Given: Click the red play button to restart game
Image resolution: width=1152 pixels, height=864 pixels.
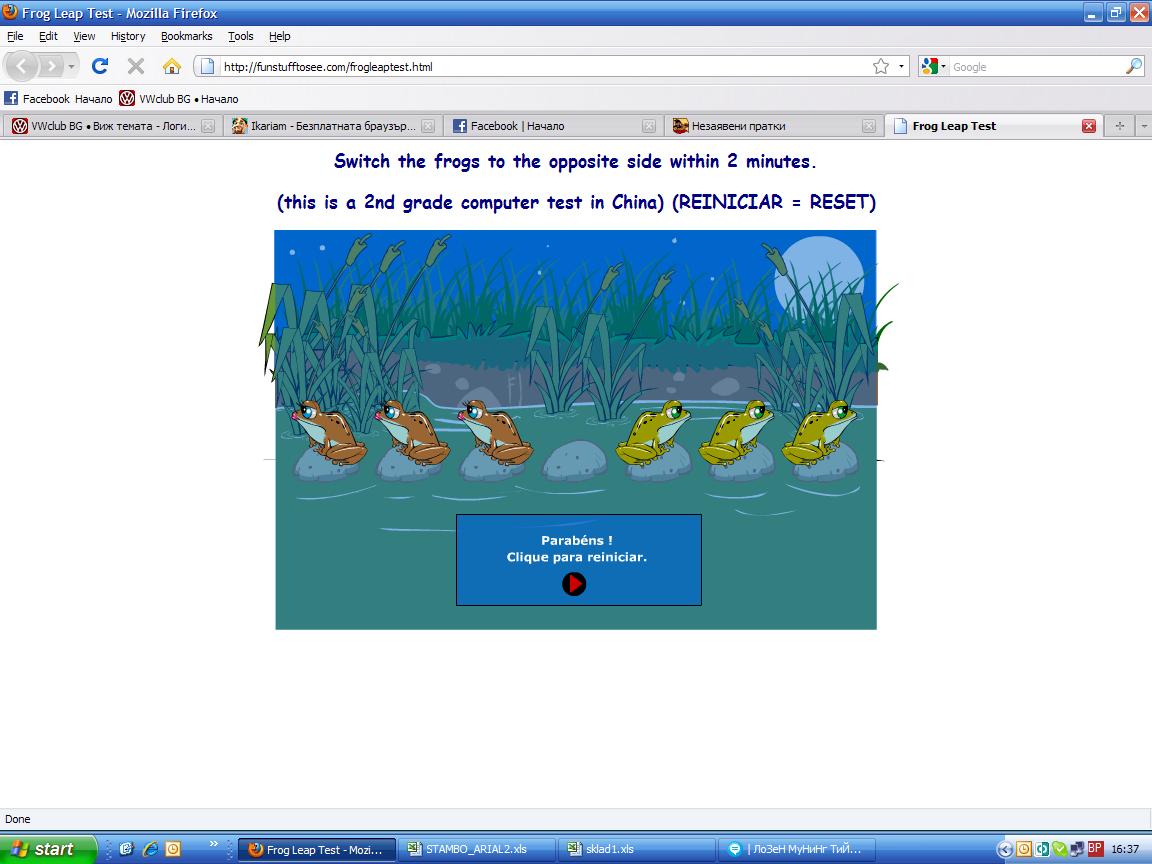Looking at the screenshot, I should (x=574, y=584).
